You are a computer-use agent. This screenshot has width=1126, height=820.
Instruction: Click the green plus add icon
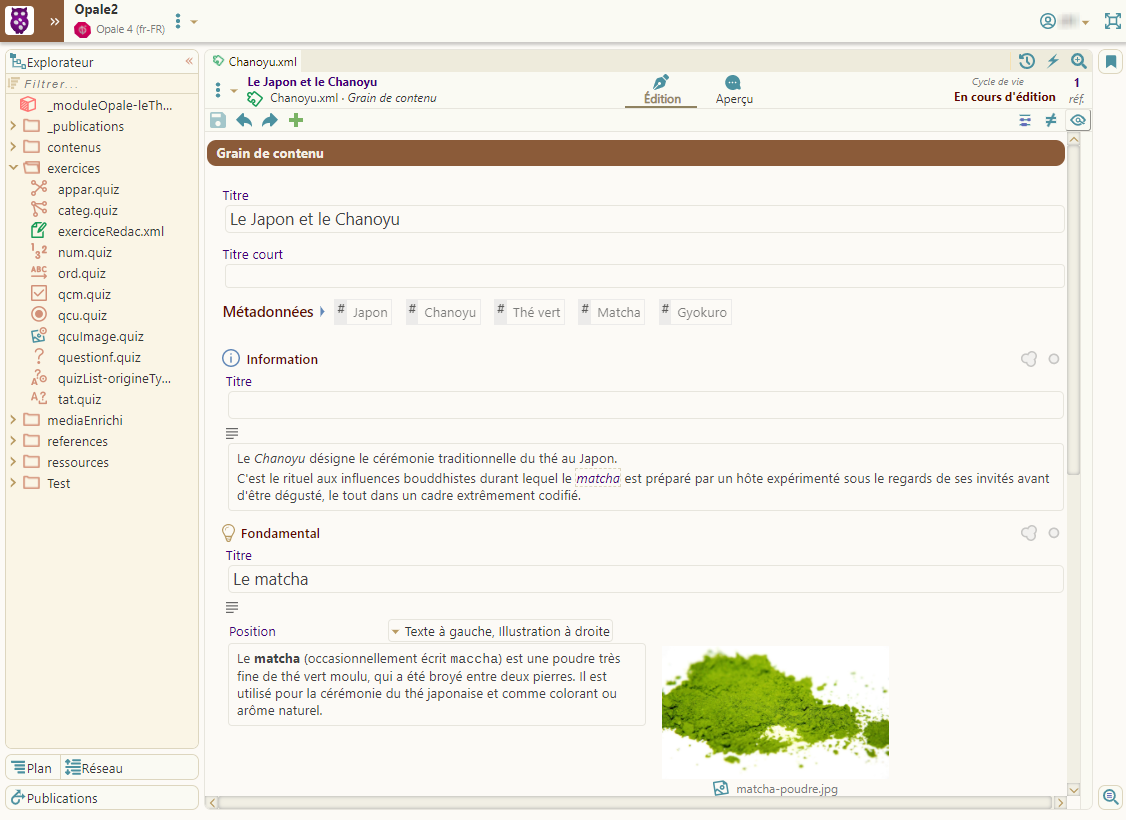coord(295,121)
